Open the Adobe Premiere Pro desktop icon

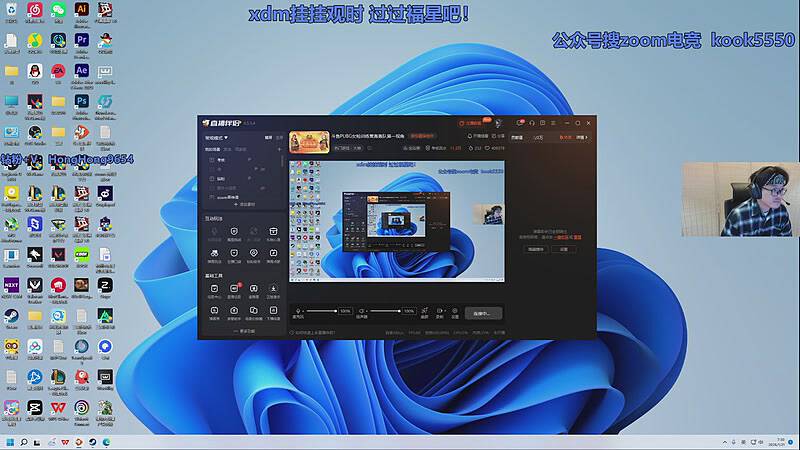[x=82, y=41]
